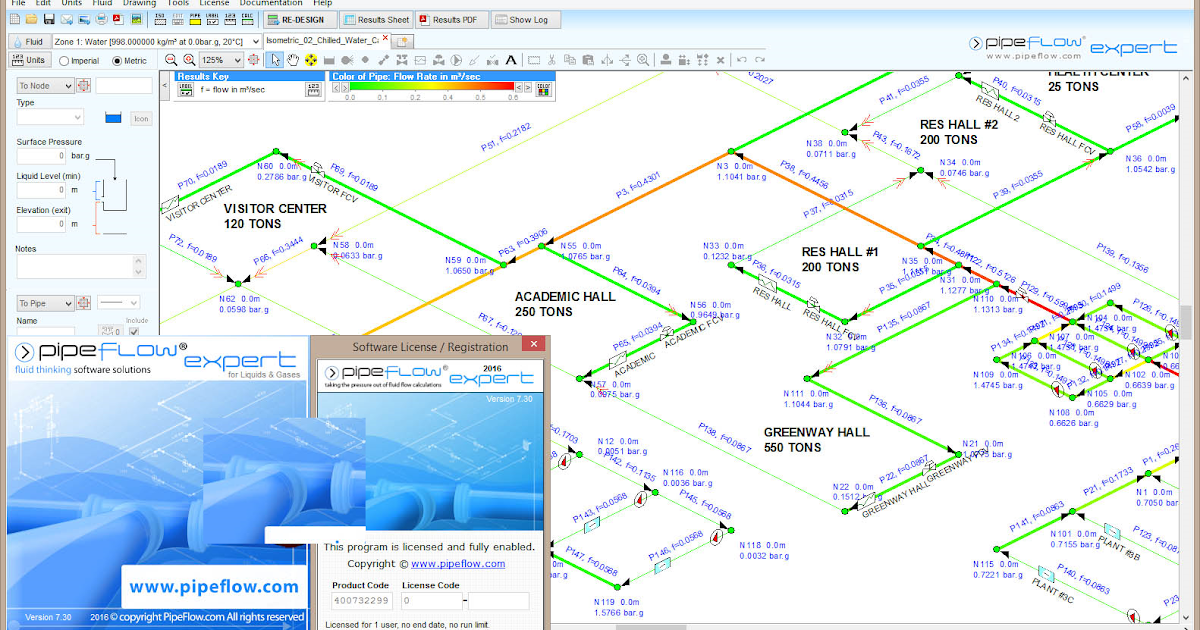This screenshot has height=630, width=1200.
Task: Click the node locate icon beside To Node
Action: click(x=83, y=86)
